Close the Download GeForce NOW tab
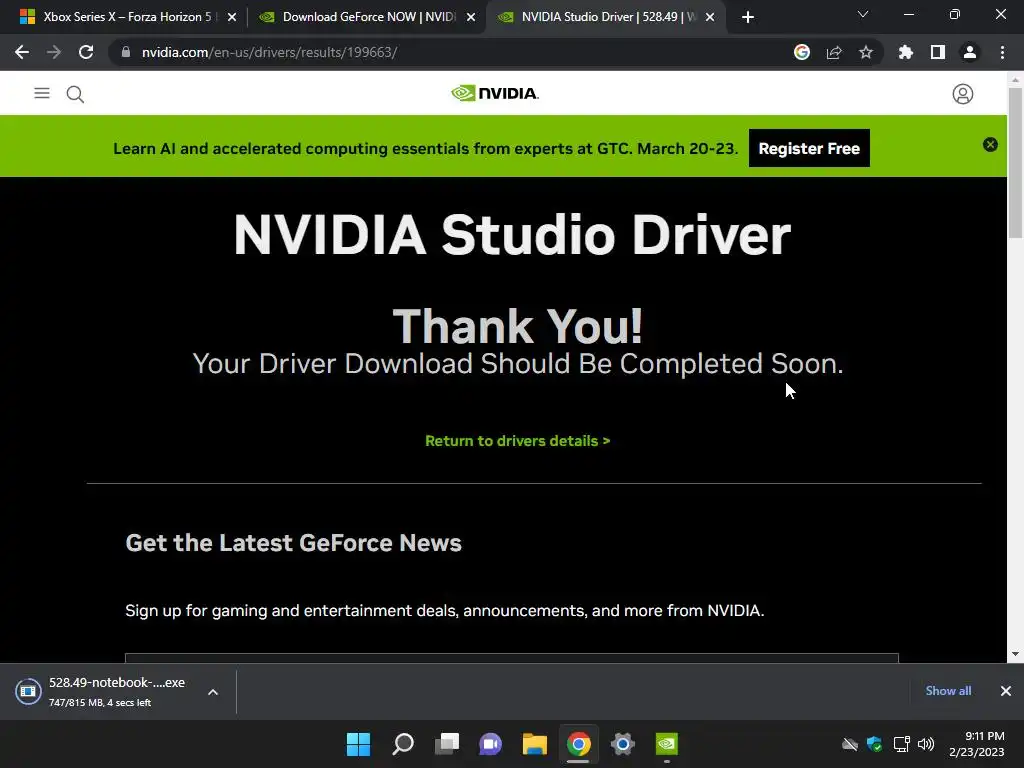Viewport: 1024px width, 768px height. (471, 17)
